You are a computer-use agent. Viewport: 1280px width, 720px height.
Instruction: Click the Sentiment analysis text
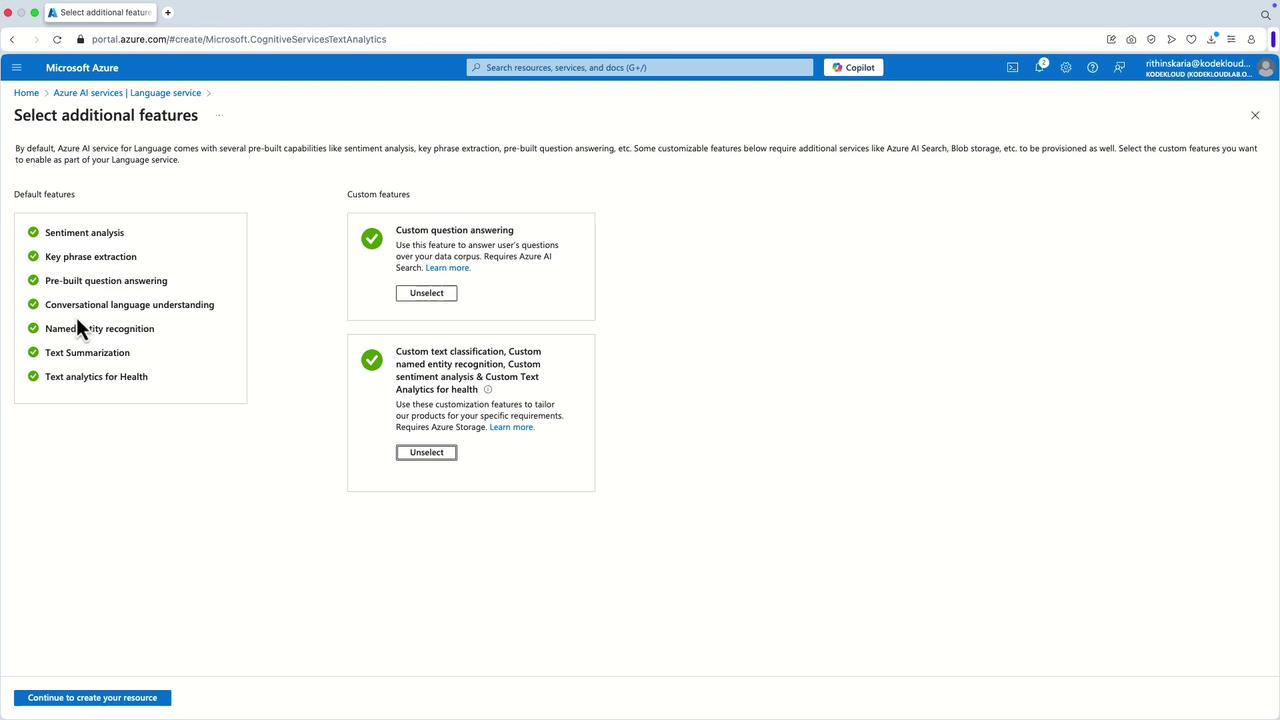click(84, 233)
